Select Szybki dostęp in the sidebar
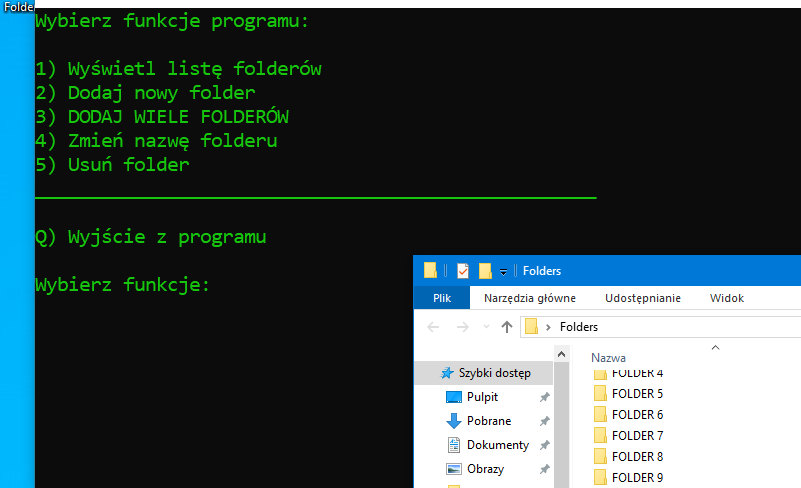 494,373
